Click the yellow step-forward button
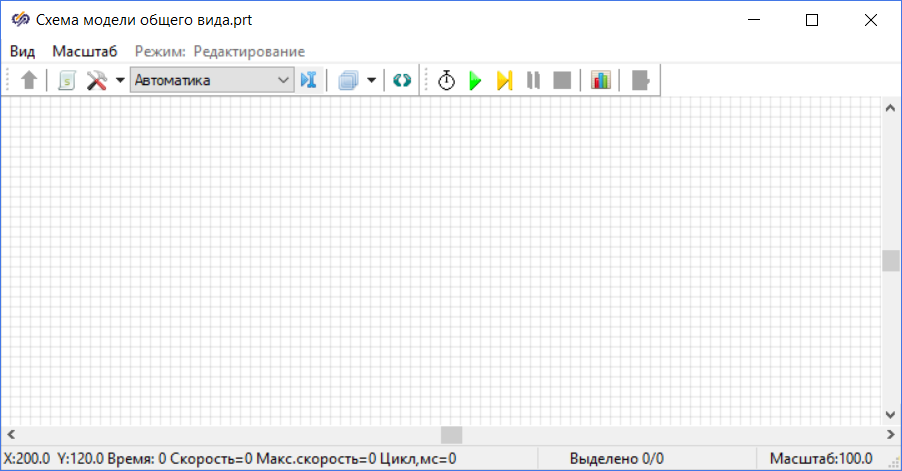 505,81
